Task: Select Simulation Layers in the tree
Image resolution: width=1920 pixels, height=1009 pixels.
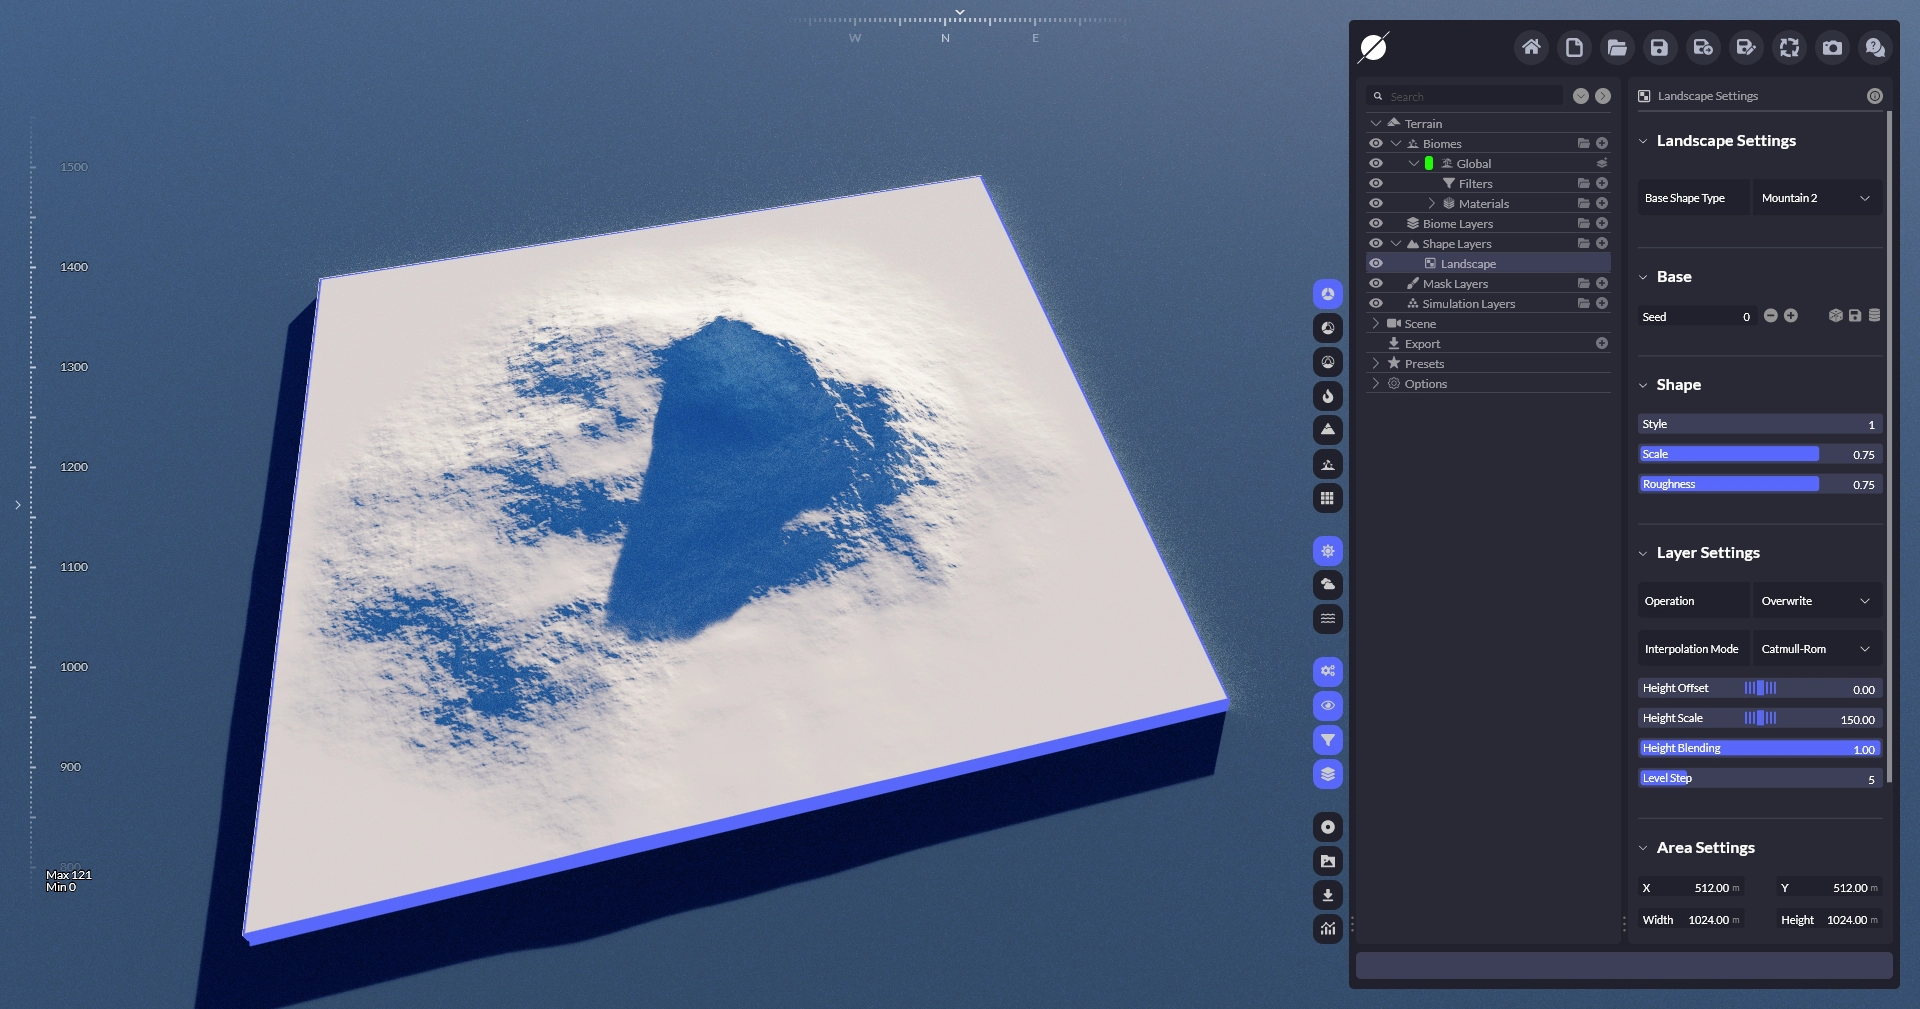Action: click(x=1468, y=304)
